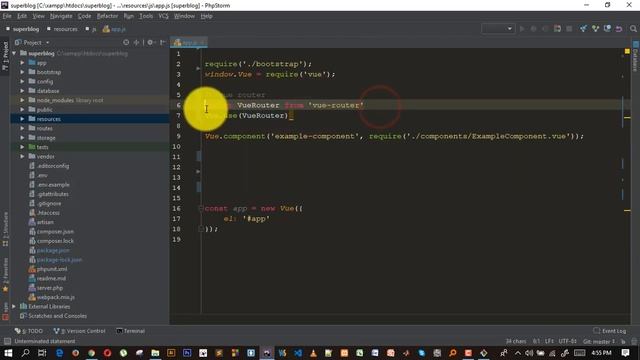Open the Code menu
The height and width of the screenshot is (360, 640).
click(x=84, y=16)
